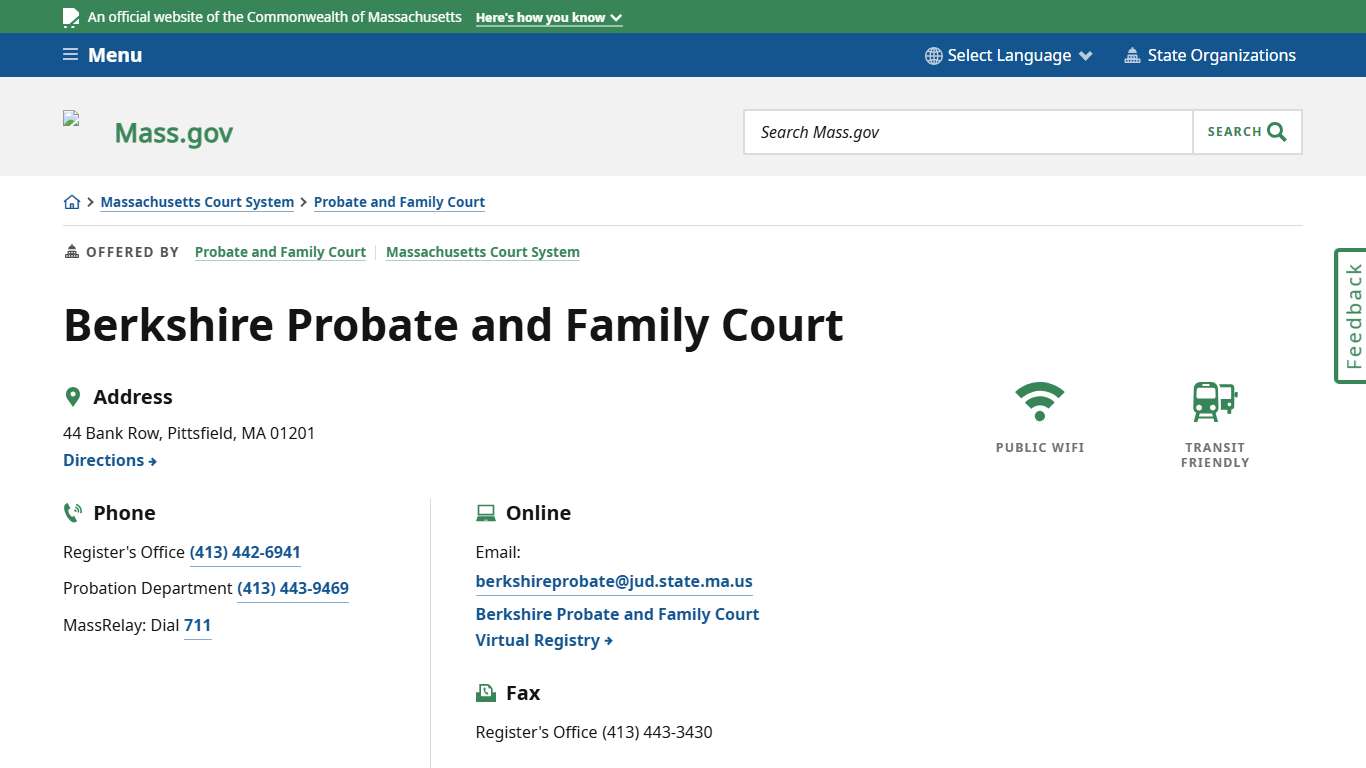The height and width of the screenshot is (768, 1366).
Task: Email berkshireprobate@jud.state.ma.us
Action: (x=613, y=581)
